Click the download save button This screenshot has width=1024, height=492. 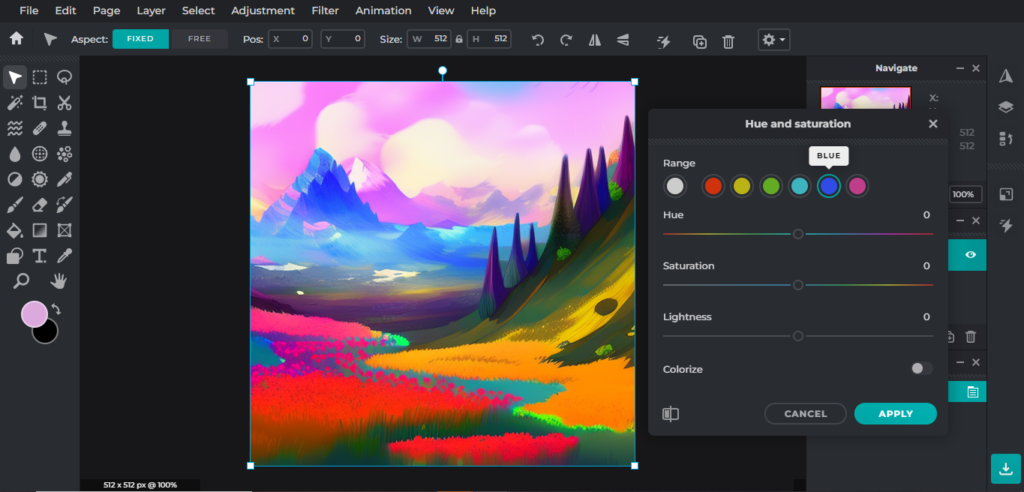tap(1006, 468)
